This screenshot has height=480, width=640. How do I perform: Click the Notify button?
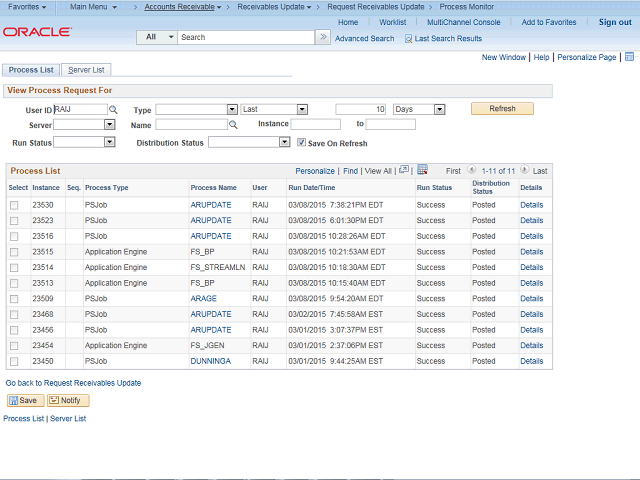(x=68, y=400)
